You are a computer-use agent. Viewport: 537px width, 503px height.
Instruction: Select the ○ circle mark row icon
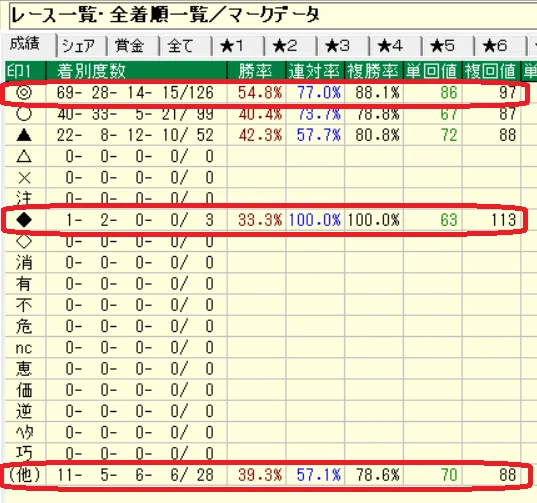tap(24, 114)
